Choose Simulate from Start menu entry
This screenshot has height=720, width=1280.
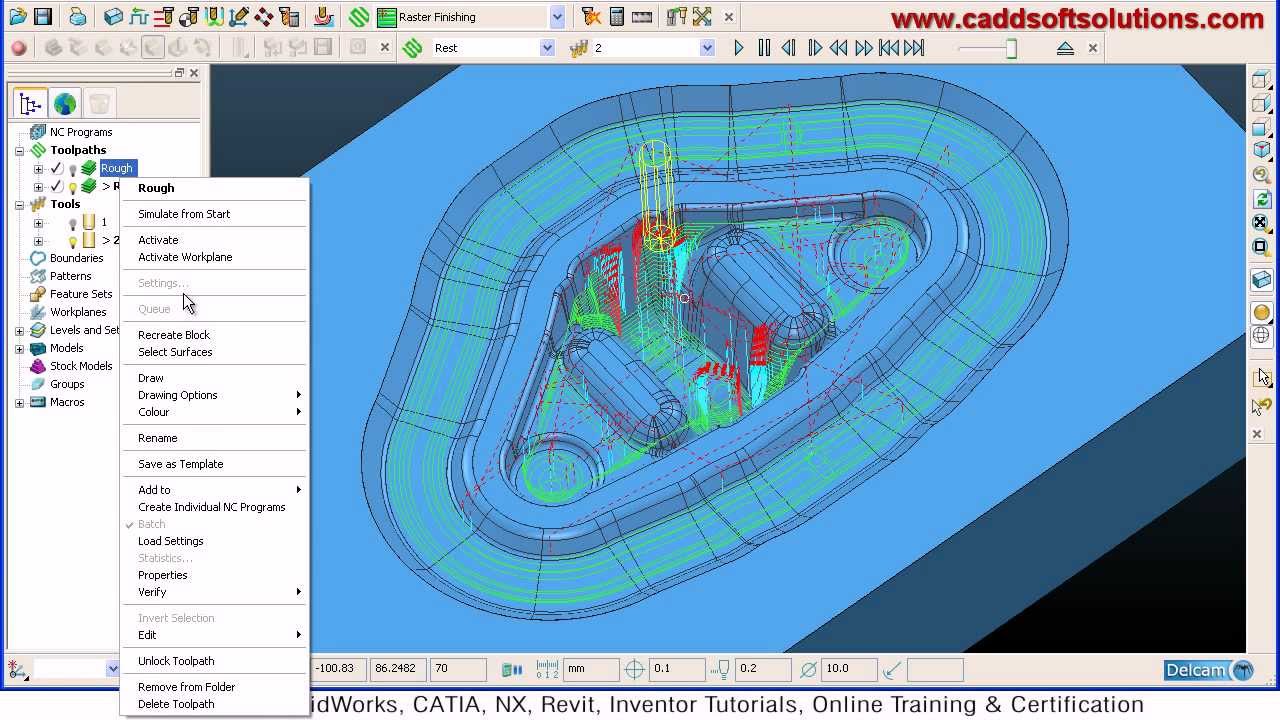coord(184,214)
